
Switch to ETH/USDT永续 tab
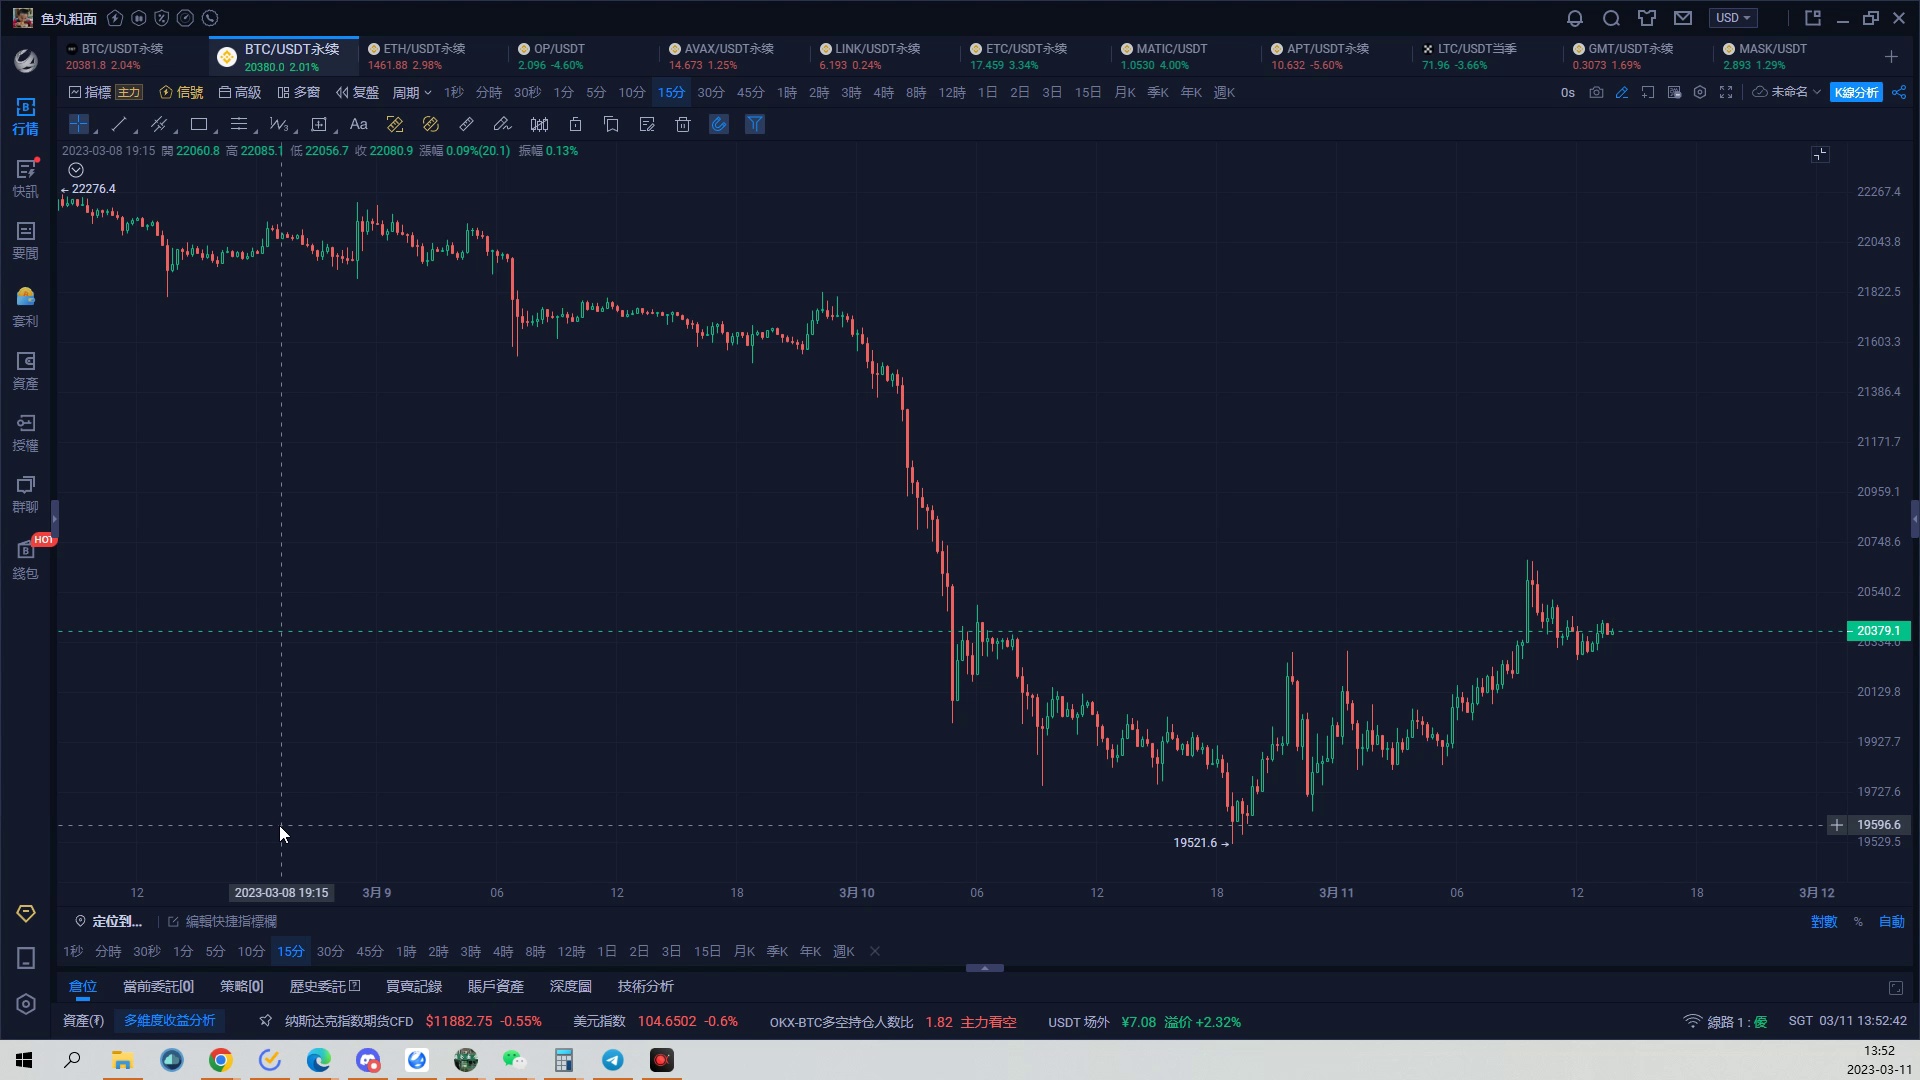(x=424, y=56)
